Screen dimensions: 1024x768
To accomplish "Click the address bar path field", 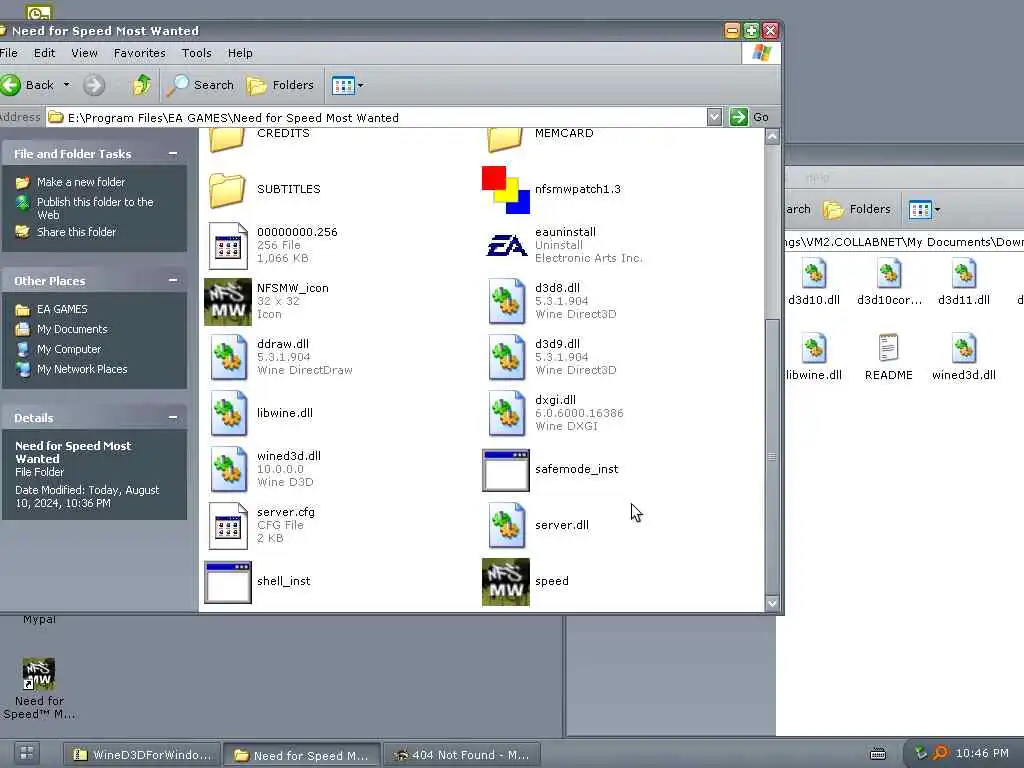I will [376, 118].
